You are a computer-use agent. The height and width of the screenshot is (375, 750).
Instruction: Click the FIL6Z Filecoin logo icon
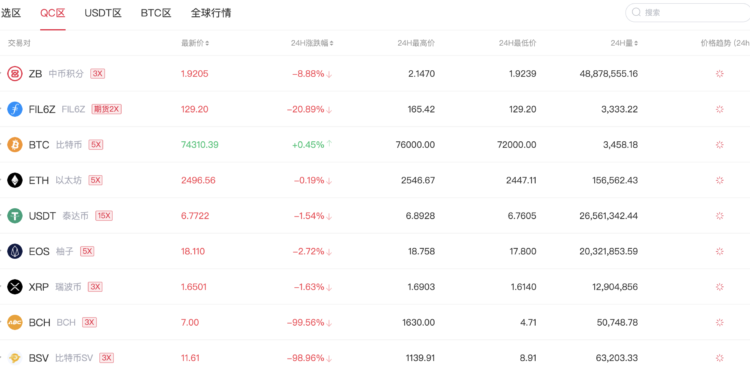coord(15,109)
